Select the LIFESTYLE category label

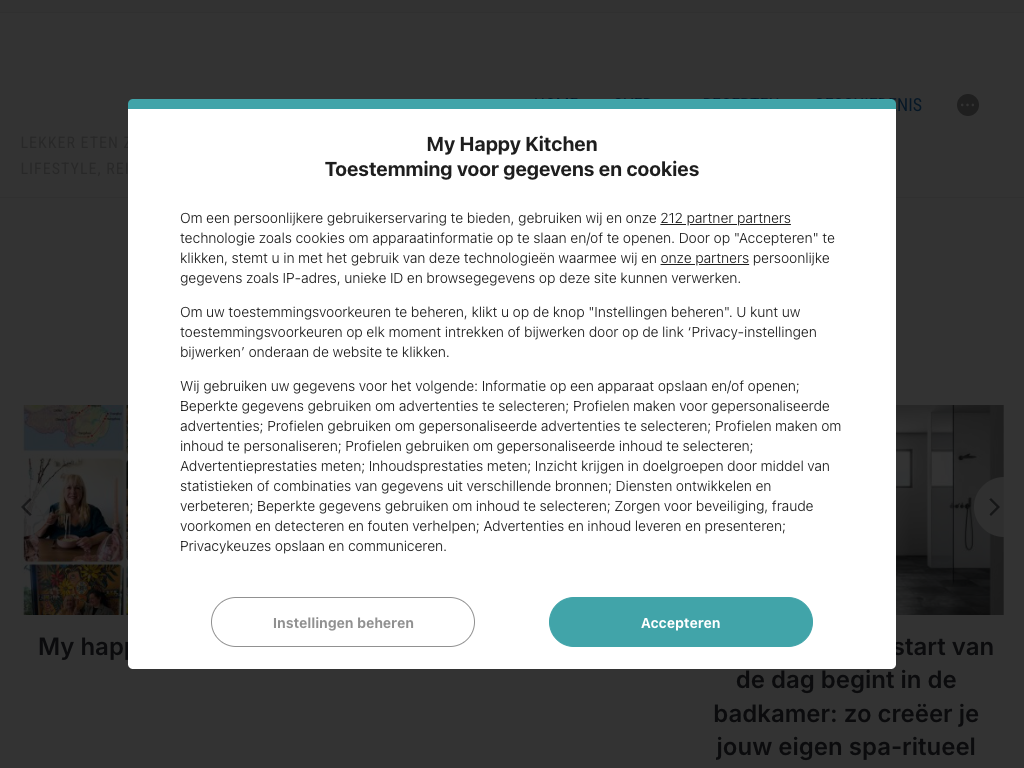58,169
